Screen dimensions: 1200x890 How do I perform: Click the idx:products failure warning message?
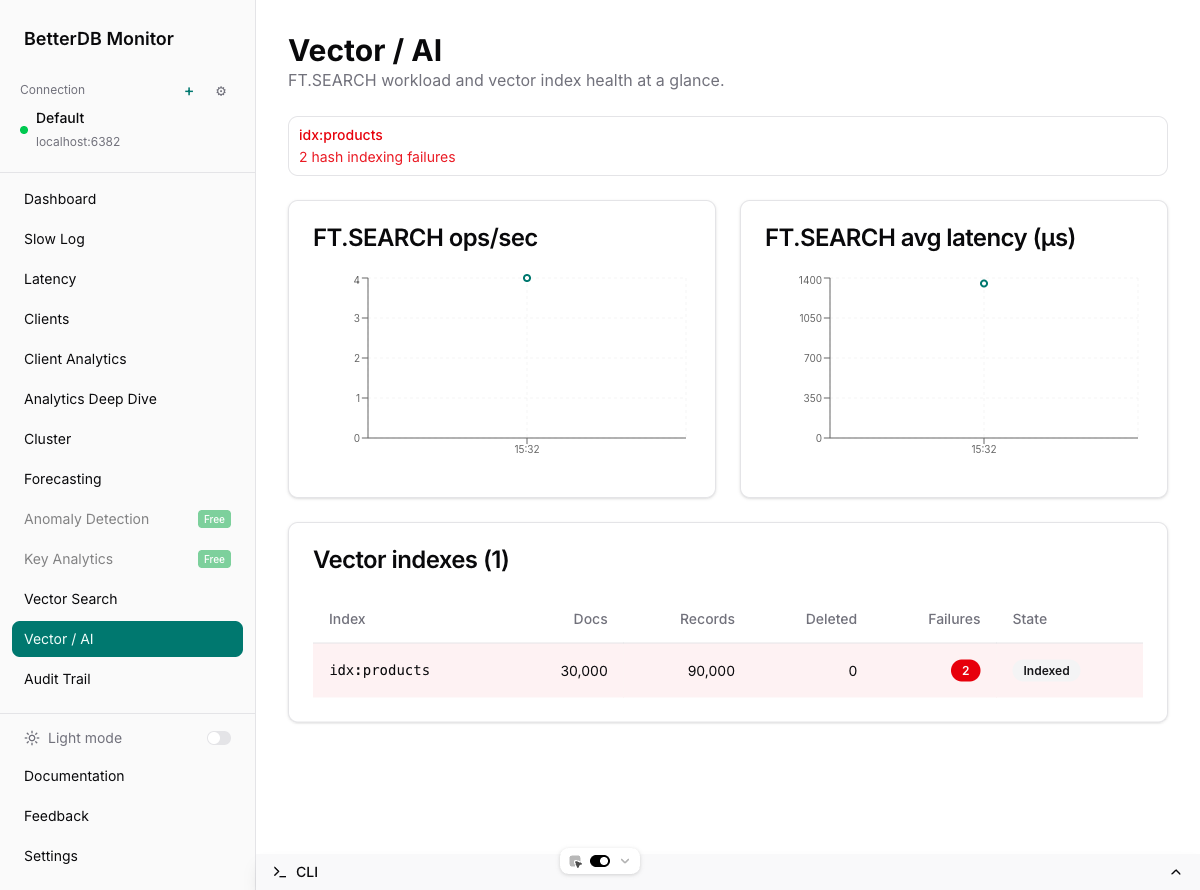377,146
